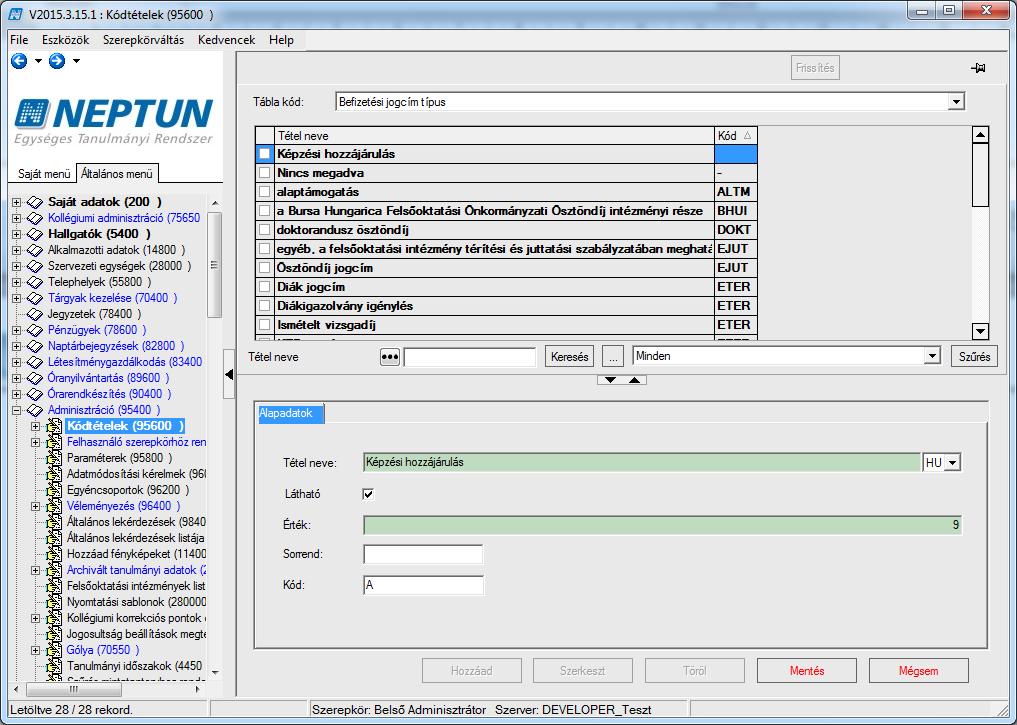Open the Minden filter dropdown
This screenshot has height=725, width=1017.
932,356
